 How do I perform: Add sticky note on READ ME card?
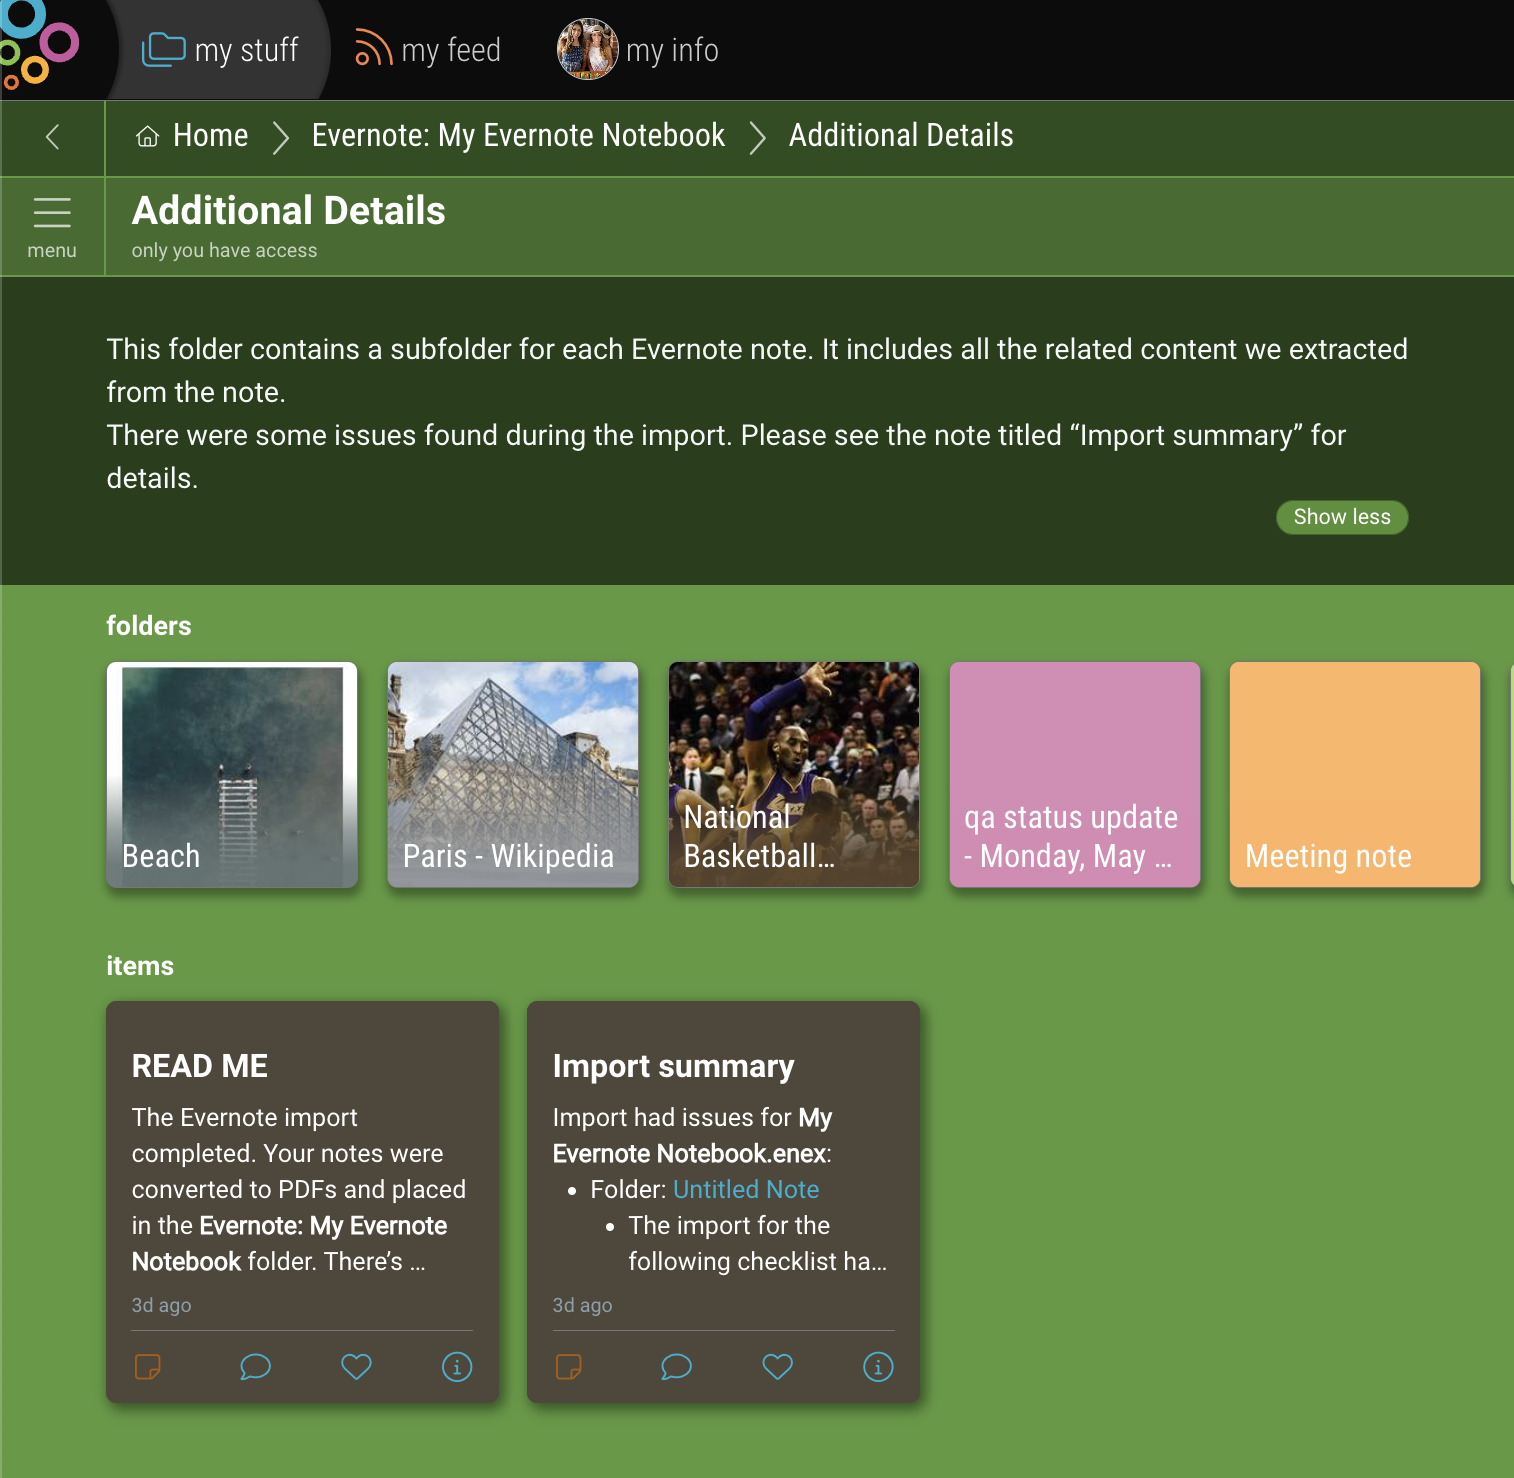[x=148, y=1367]
